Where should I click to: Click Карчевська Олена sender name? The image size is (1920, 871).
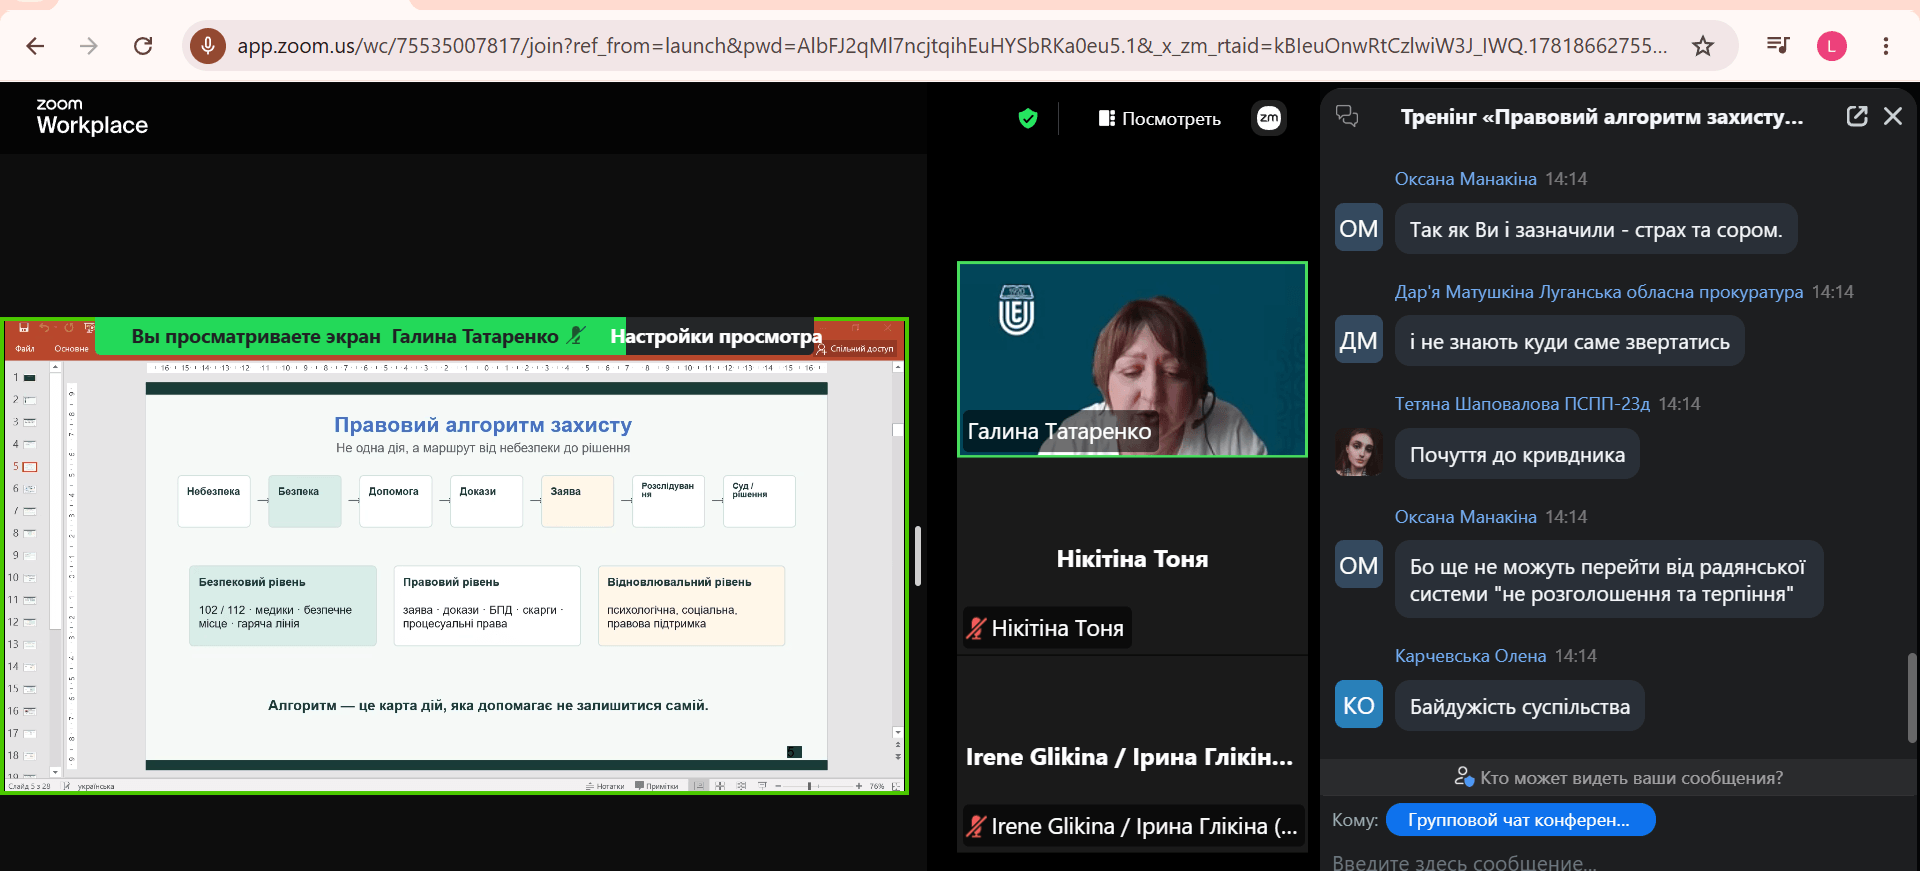[x=1470, y=656]
